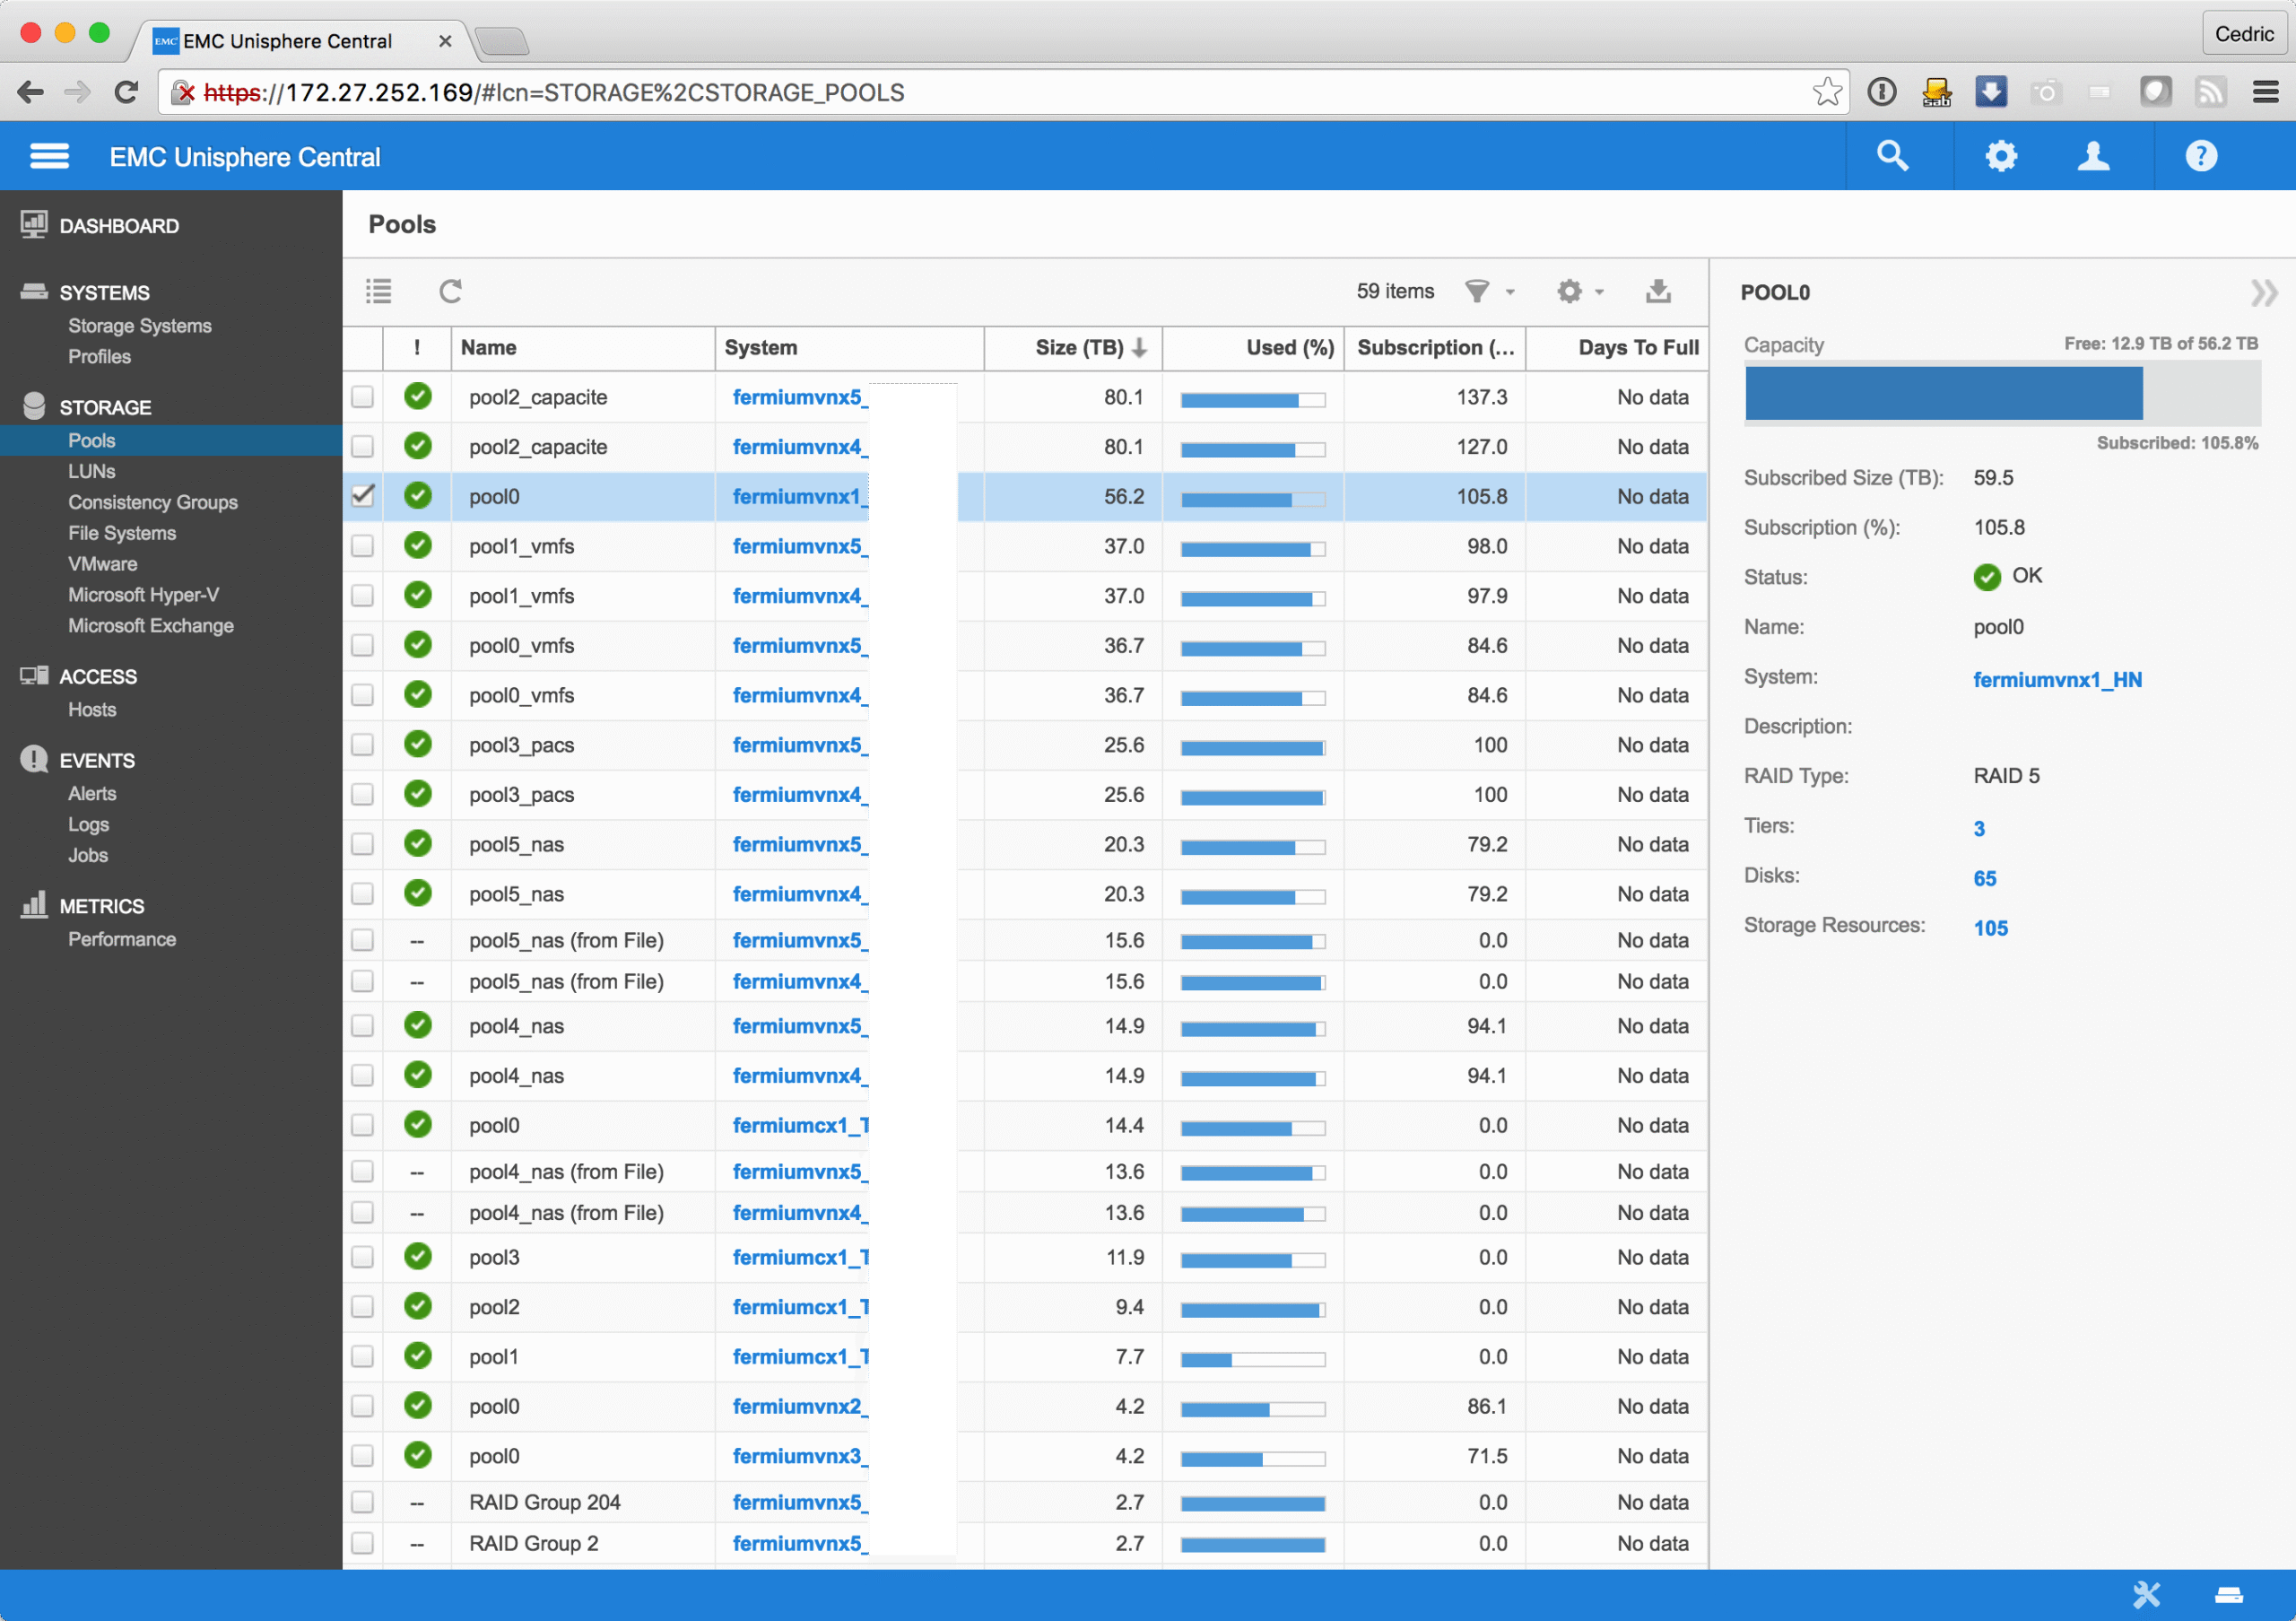Viewport: 2296px width, 1621px height.
Task: Open Performance under Metrics
Action: point(122,939)
